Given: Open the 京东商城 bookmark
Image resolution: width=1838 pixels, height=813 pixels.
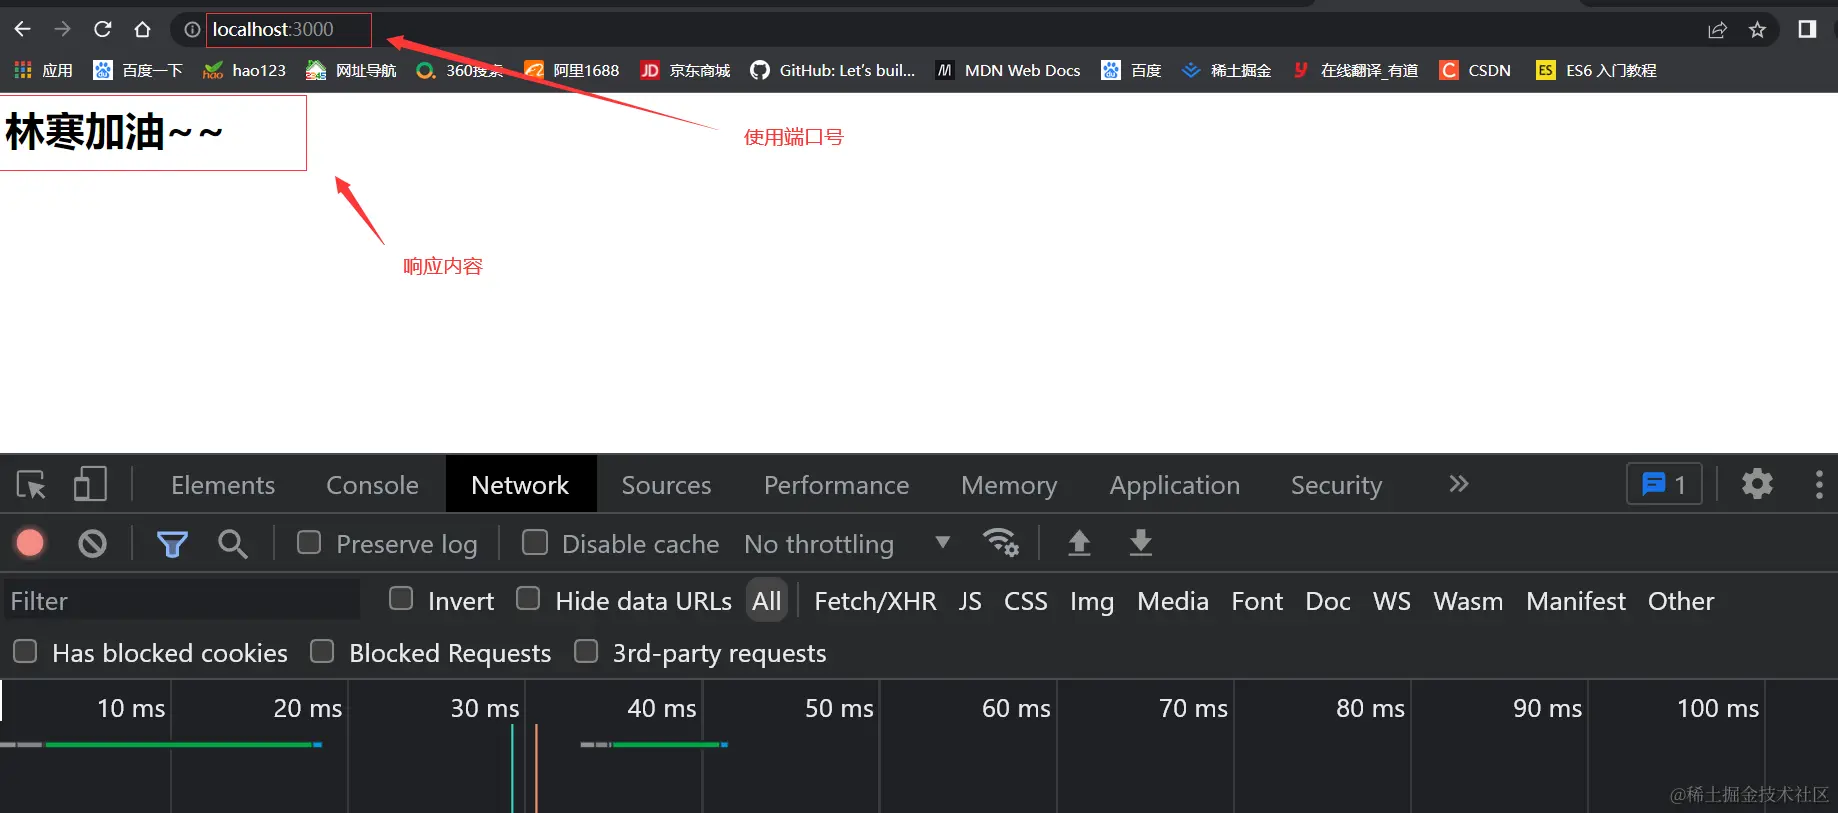Looking at the screenshot, I should click(685, 70).
